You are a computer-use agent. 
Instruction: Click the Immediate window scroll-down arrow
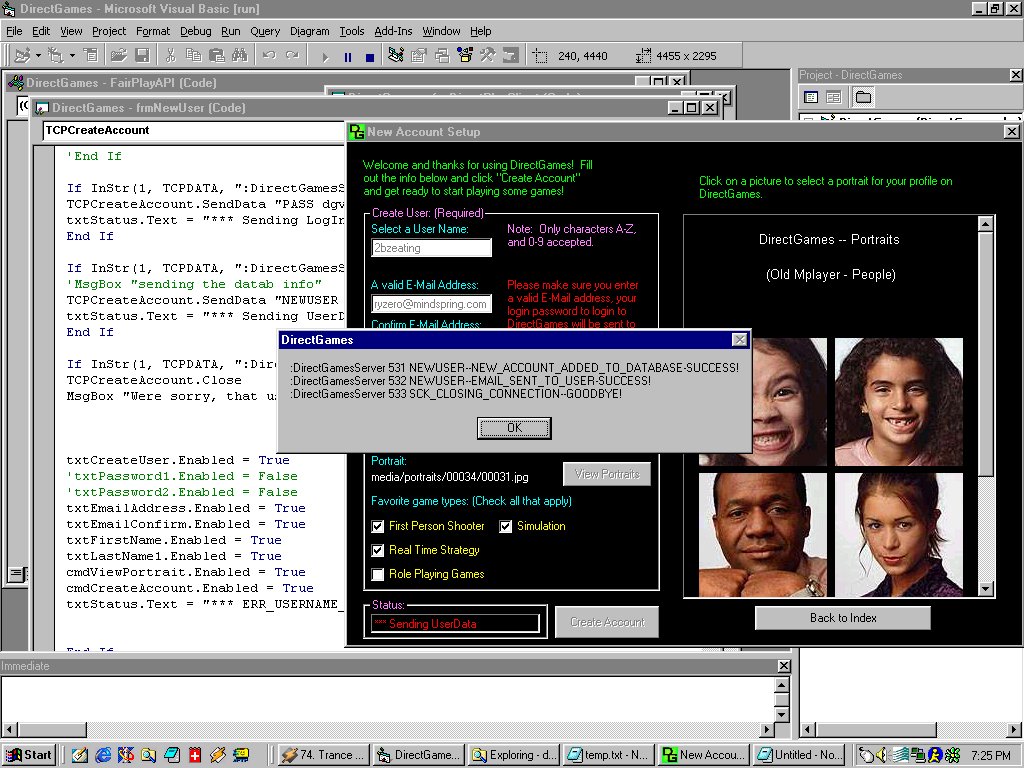click(782, 714)
